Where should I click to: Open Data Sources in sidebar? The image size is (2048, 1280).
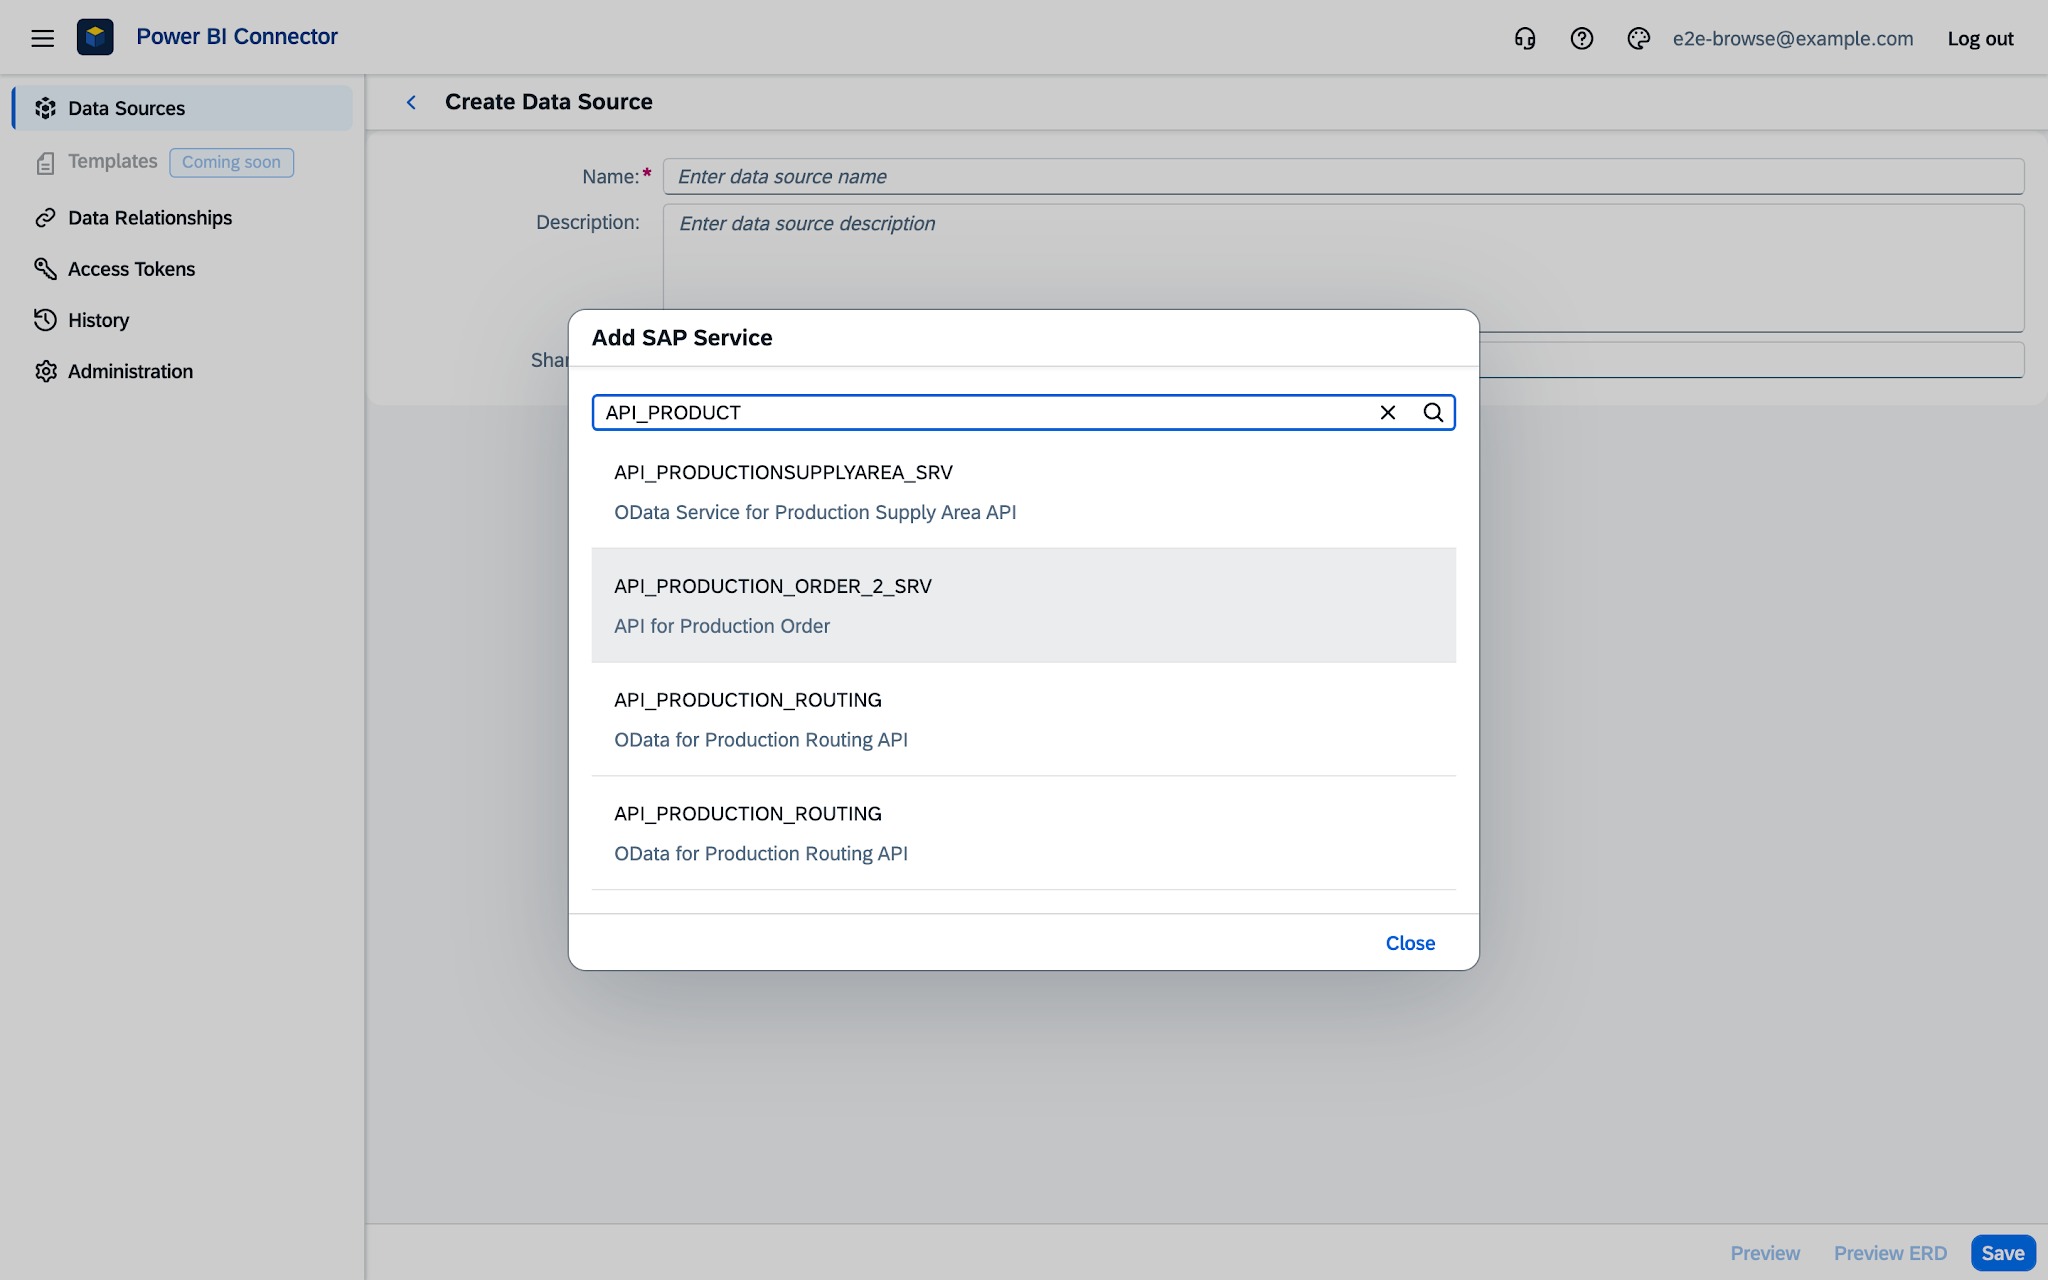click(x=182, y=108)
